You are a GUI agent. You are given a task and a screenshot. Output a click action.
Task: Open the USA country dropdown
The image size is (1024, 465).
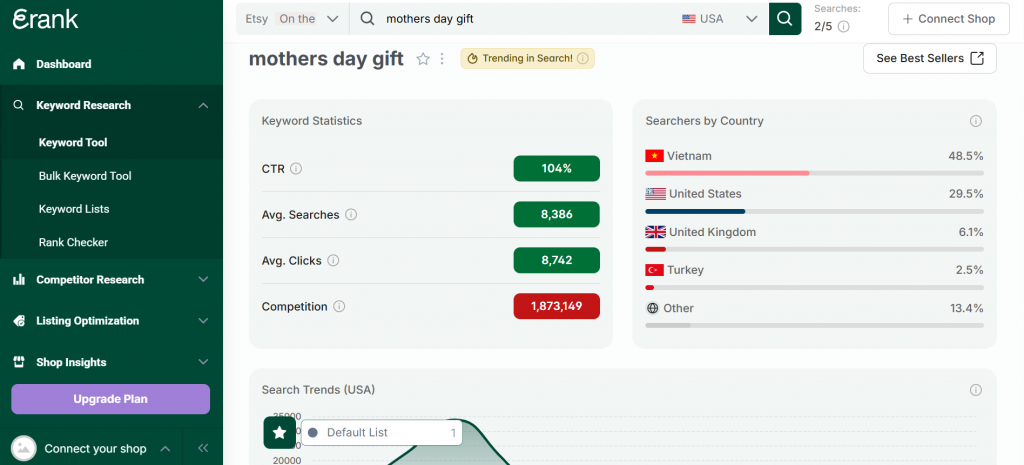click(x=718, y=18)
